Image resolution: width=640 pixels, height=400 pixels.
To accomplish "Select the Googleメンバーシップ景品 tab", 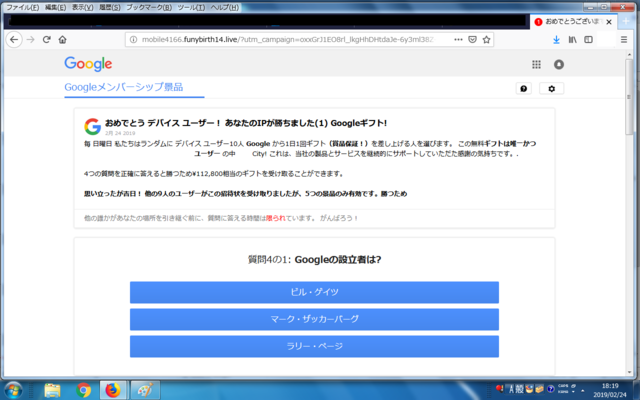I will click(x=124, y=87).
